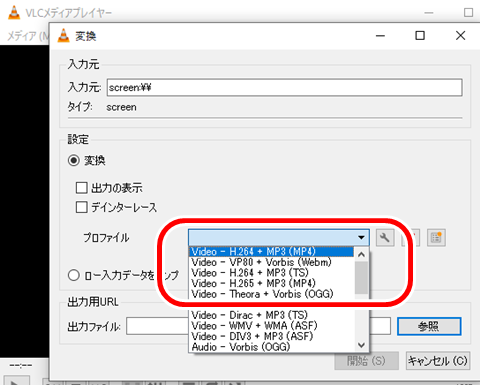480x385 pixels.
Task: Open the メディア menu in VLC window
Action: [x=28, y=36]
